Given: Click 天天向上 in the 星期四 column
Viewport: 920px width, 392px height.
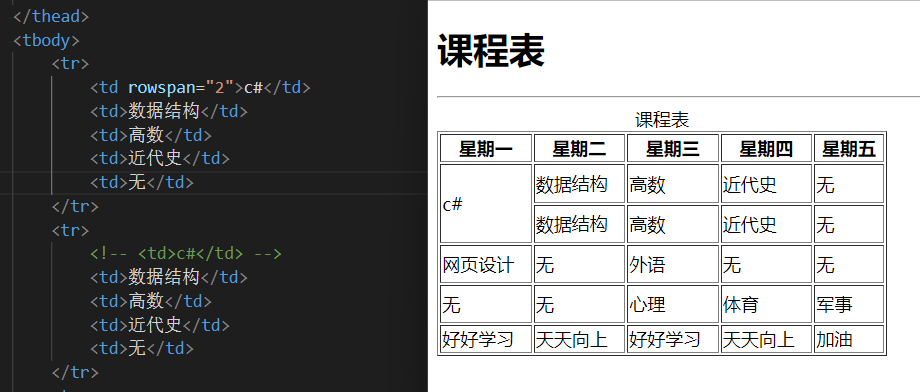Looking at the screenshot, I should click(x=766, y=339).
